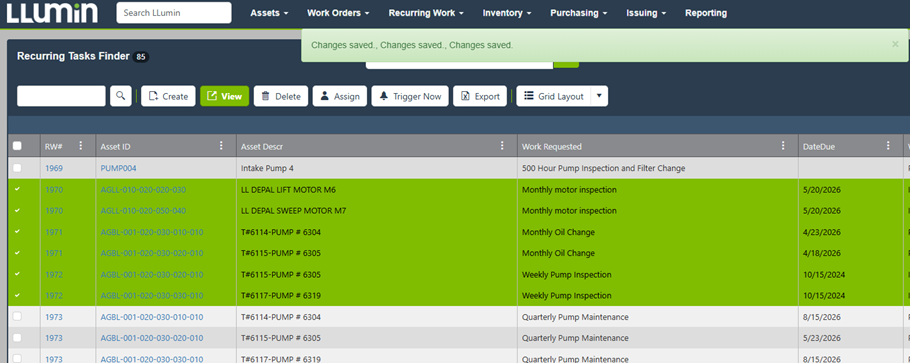Check Quarterly Pump Maintenance dated 5/23/2026 row
Viewport: 910px width, 363px height.
(x=17, y=337)
